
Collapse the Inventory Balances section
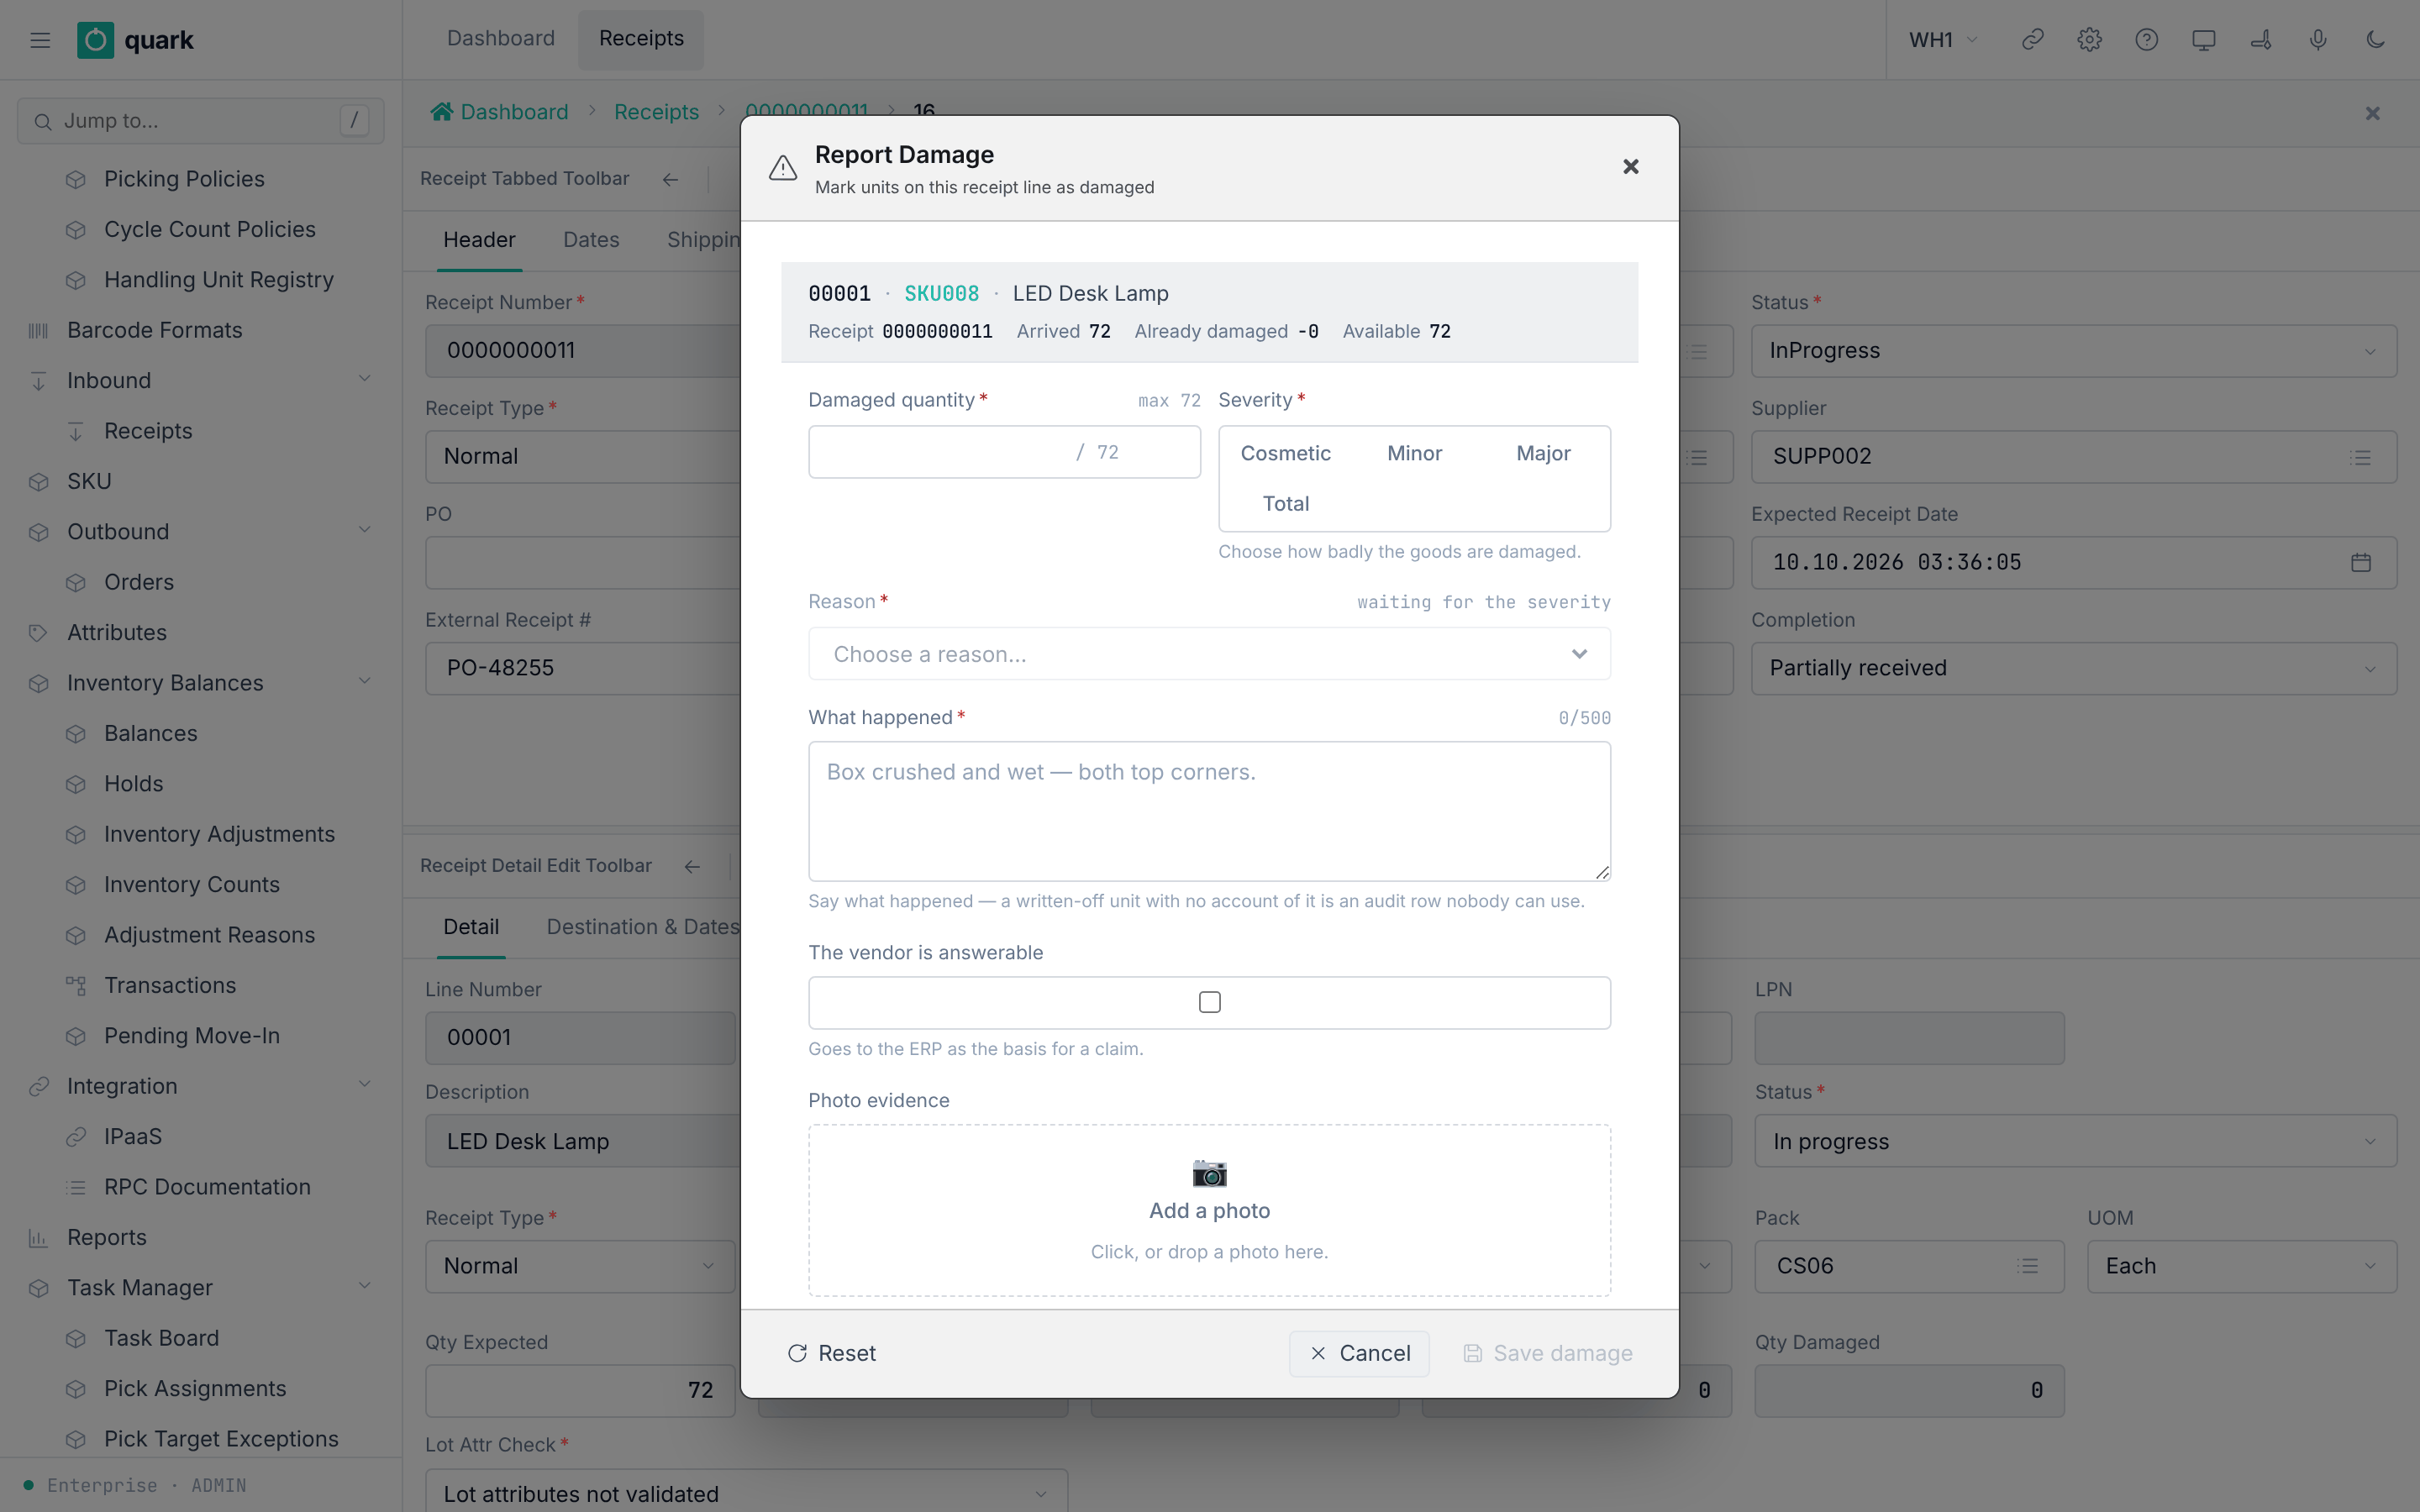[x=364, y=683]
